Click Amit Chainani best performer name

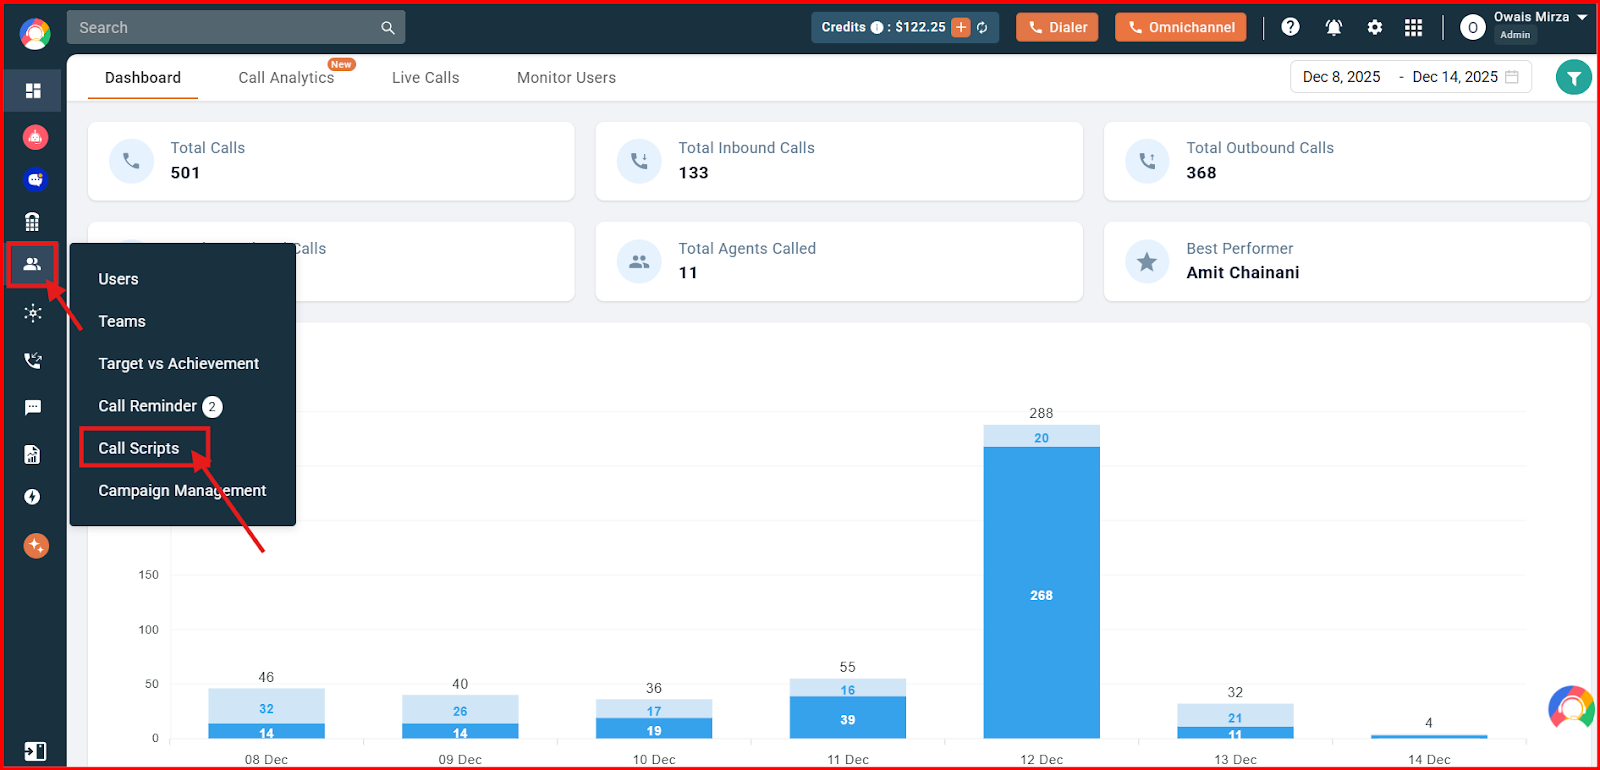[1243, 273]
